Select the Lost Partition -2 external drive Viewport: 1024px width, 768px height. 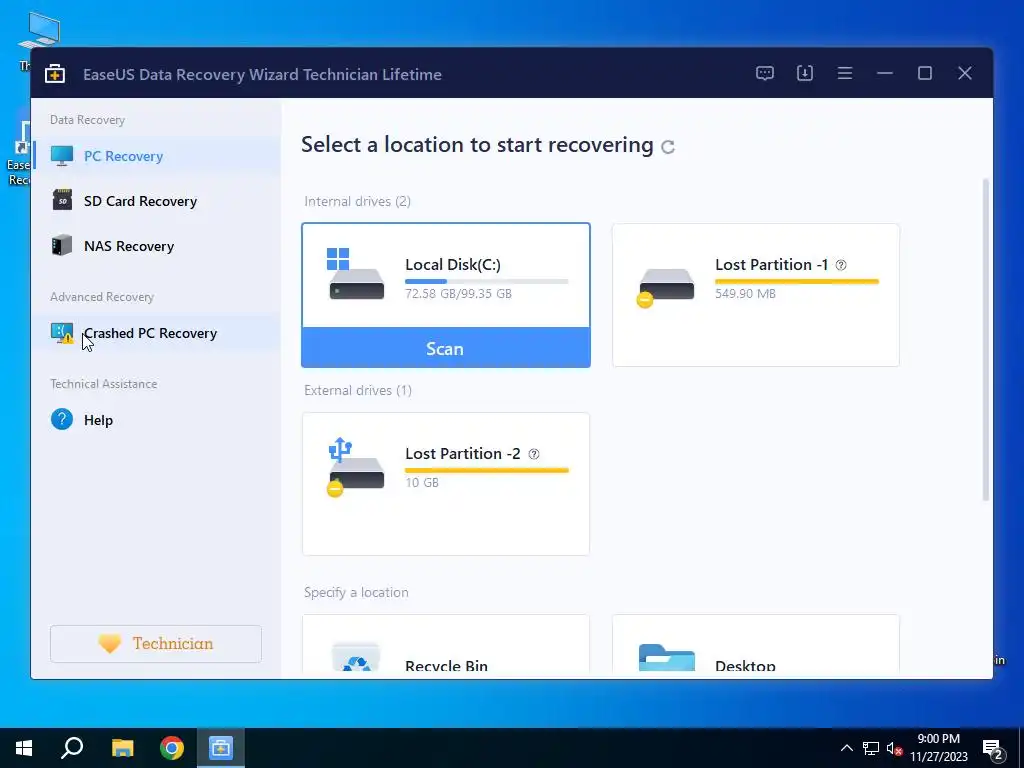446,484
